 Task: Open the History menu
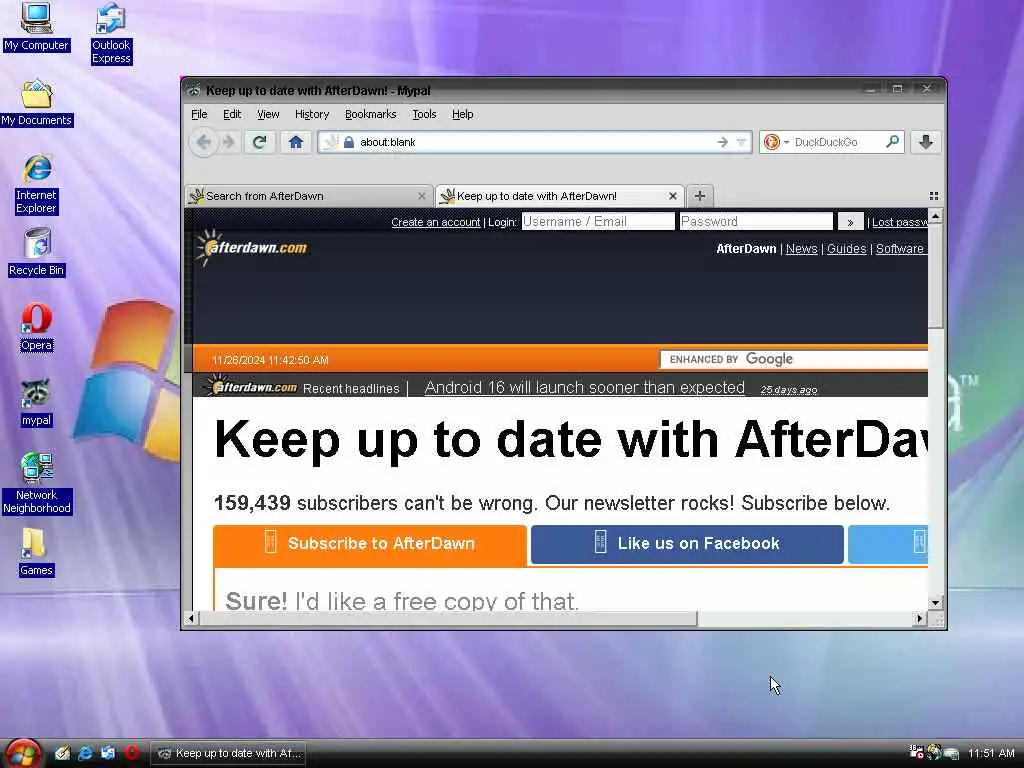click(x=312, y=114)
